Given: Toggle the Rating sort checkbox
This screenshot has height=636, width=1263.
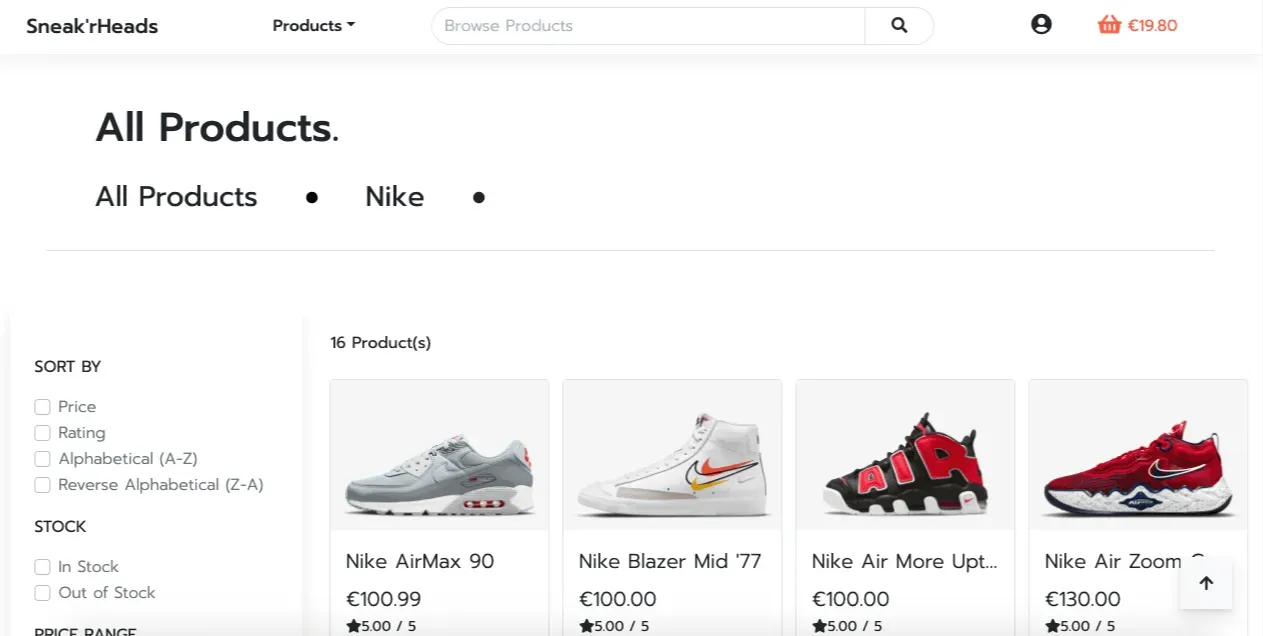Looking at the screenshot, I should coord(42,433).
